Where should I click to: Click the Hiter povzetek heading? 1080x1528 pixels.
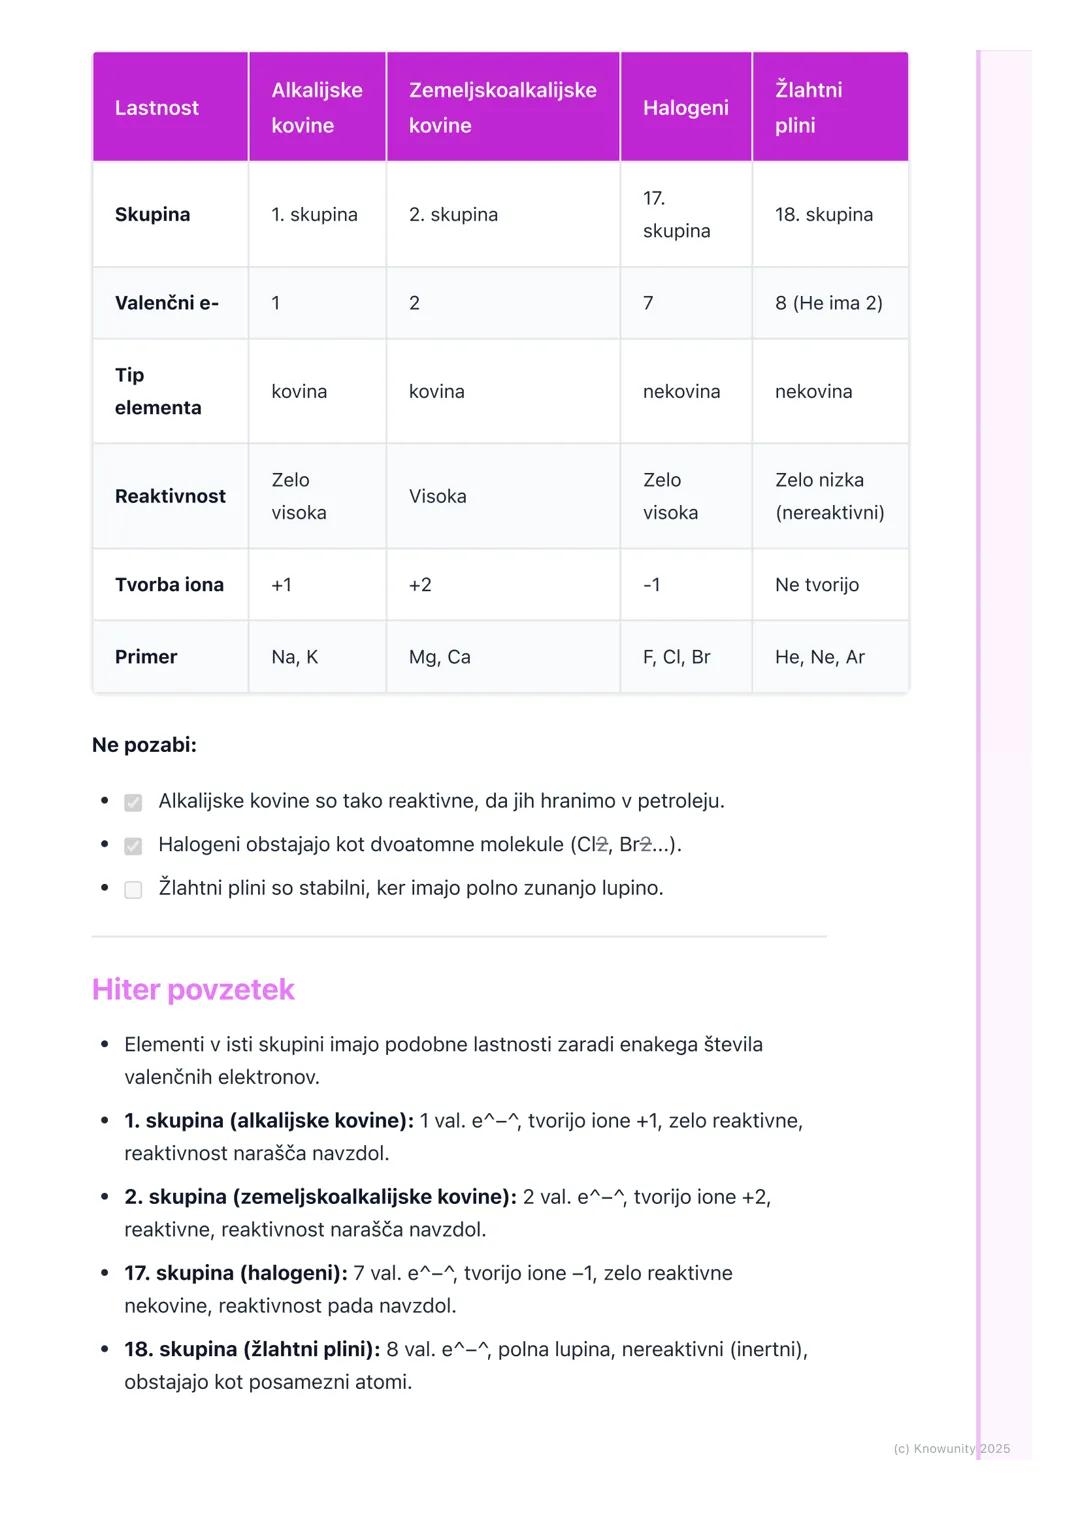193,990
